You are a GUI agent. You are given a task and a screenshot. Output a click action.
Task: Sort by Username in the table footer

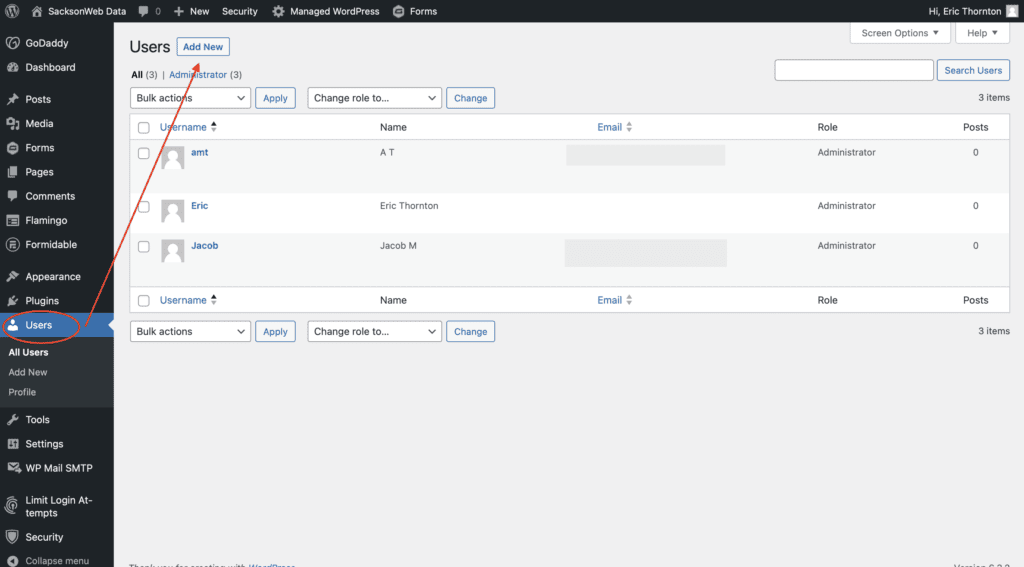pos(188,300)
